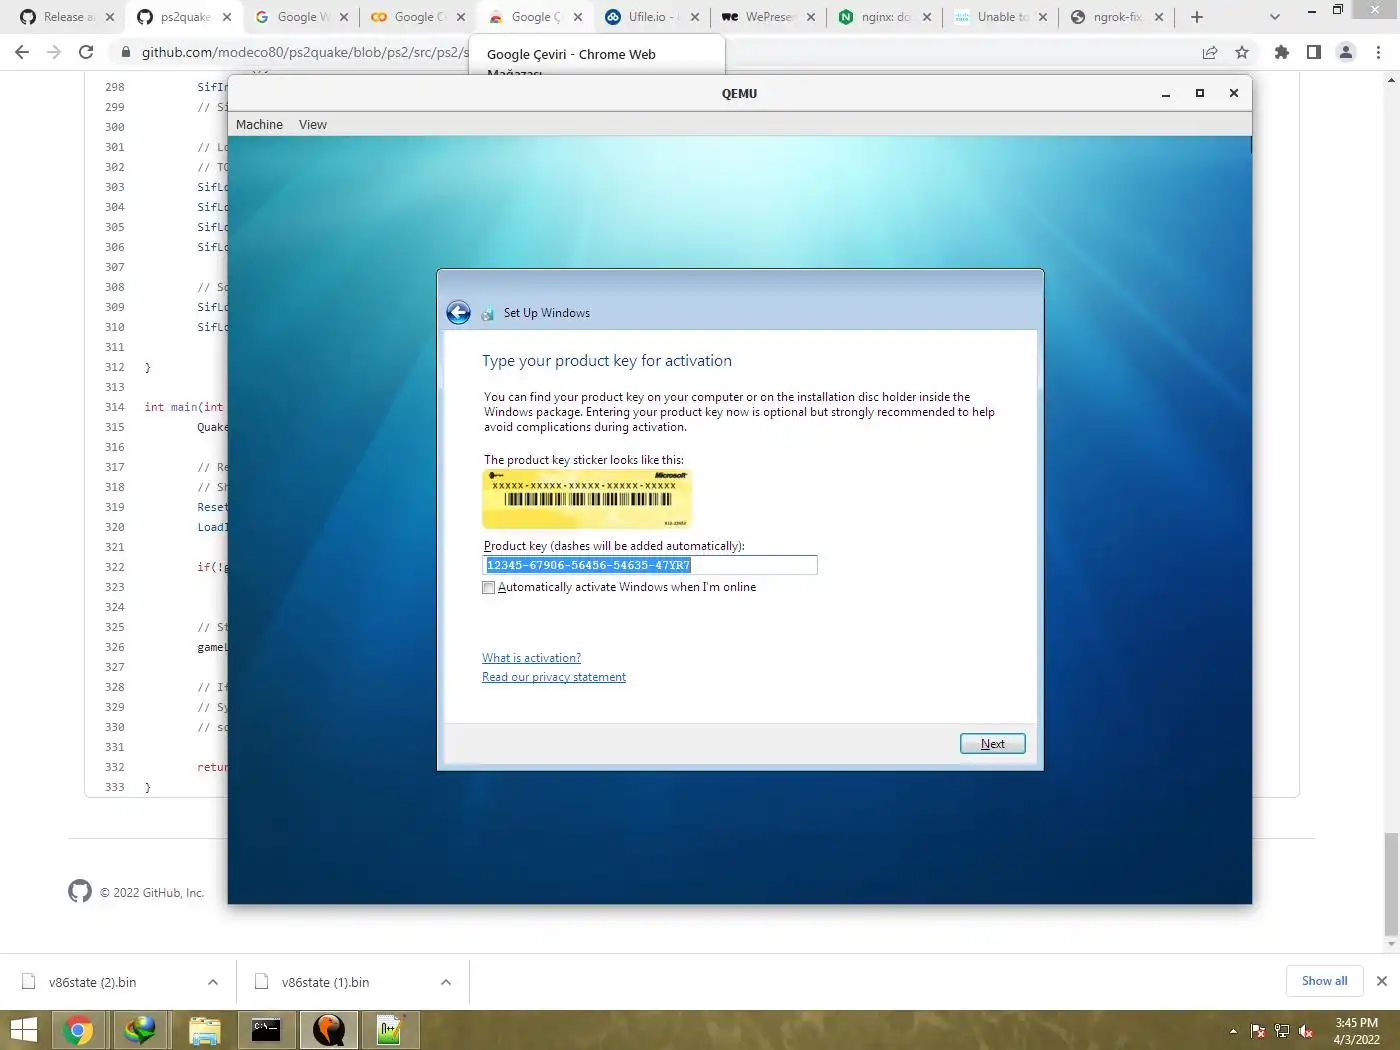The height and width of the screenshot is (1050, 1400).
Task: Click Show all downloads button
Action: coord(1325,981)
